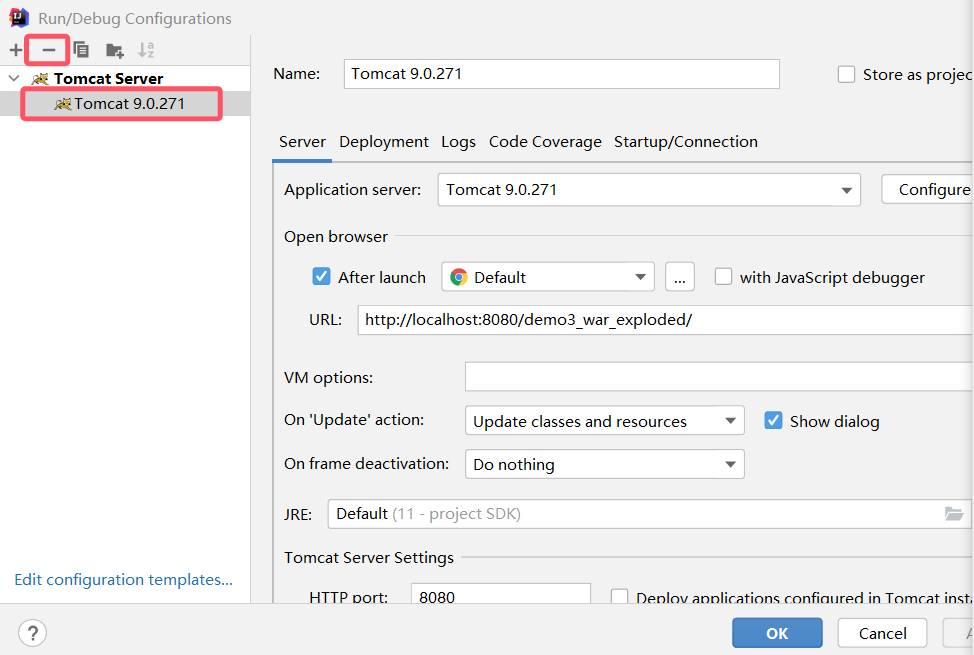This screenshot has height=655, width=974.
Task: Enable with JavaScript debugger checkbox
Action: pyautogui.click(x=723, y=277)
